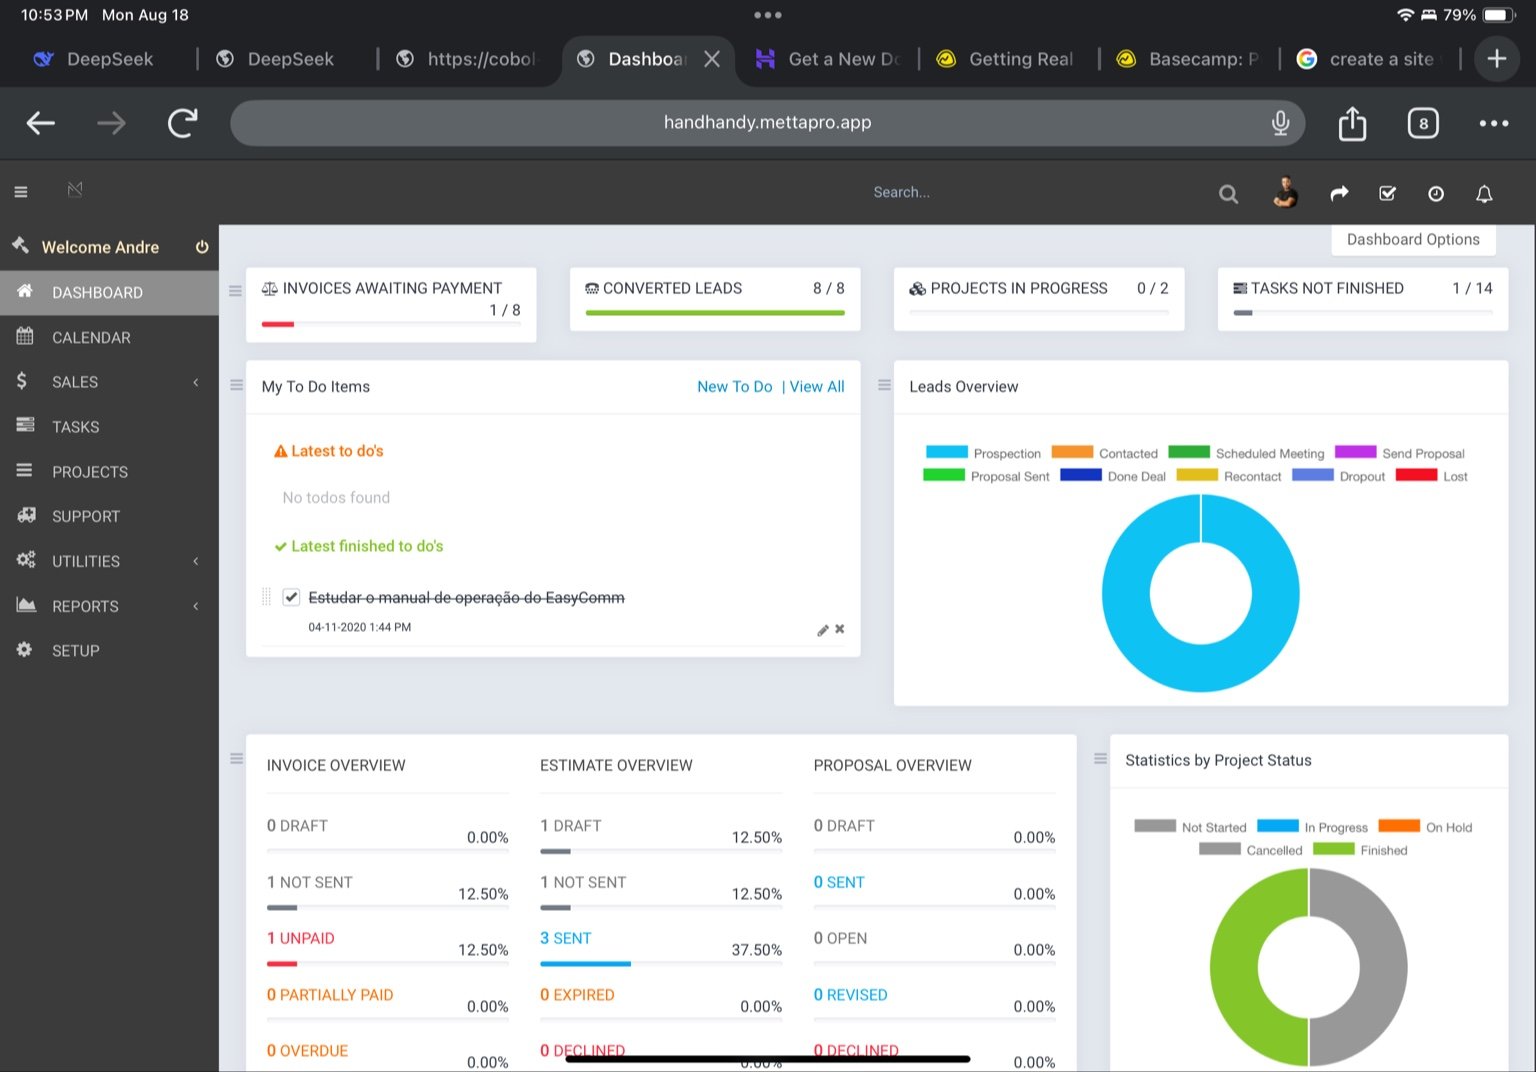Click the to-do checklist icon in header
This screenshot has height=1072, width=1536.
pyautogui.click(x=1387, y=194)
